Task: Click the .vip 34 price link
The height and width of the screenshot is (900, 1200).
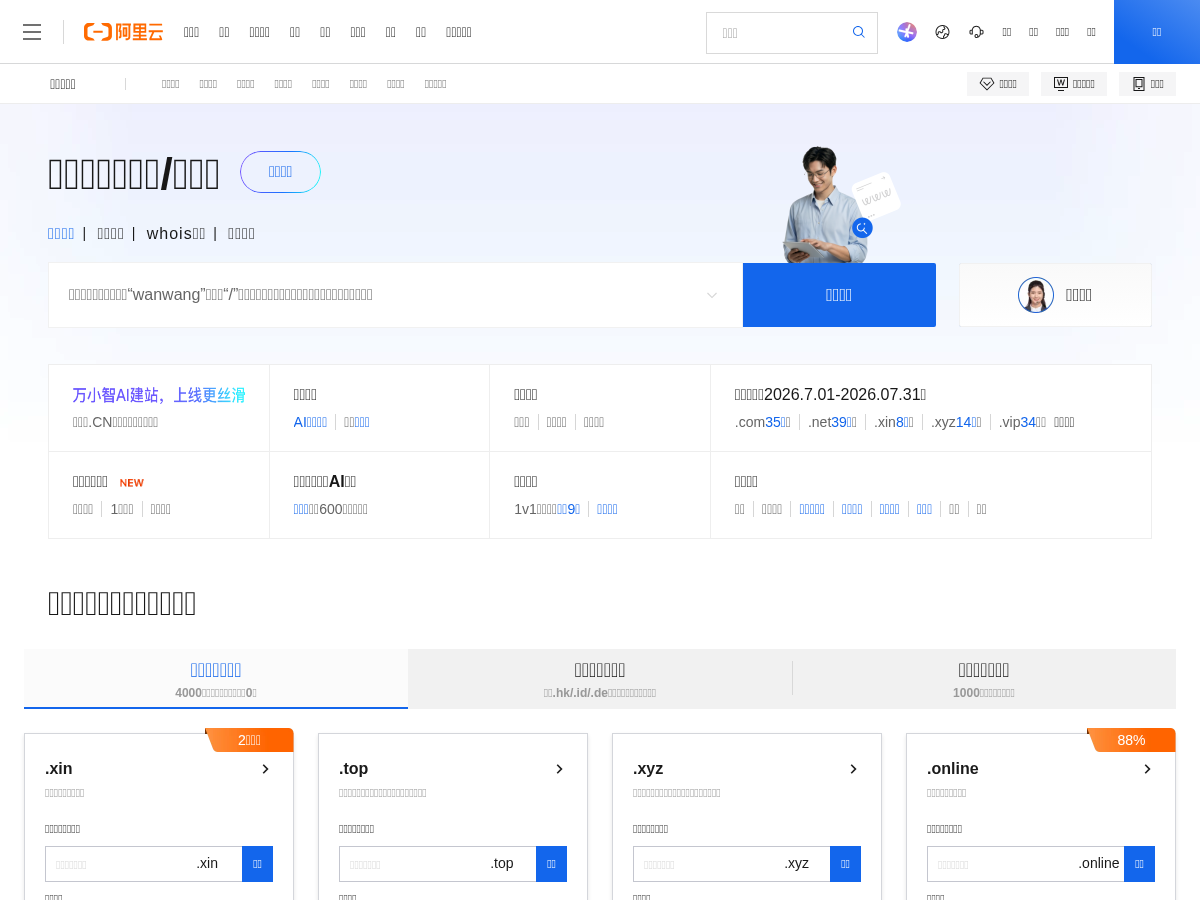Action: 1023,422
